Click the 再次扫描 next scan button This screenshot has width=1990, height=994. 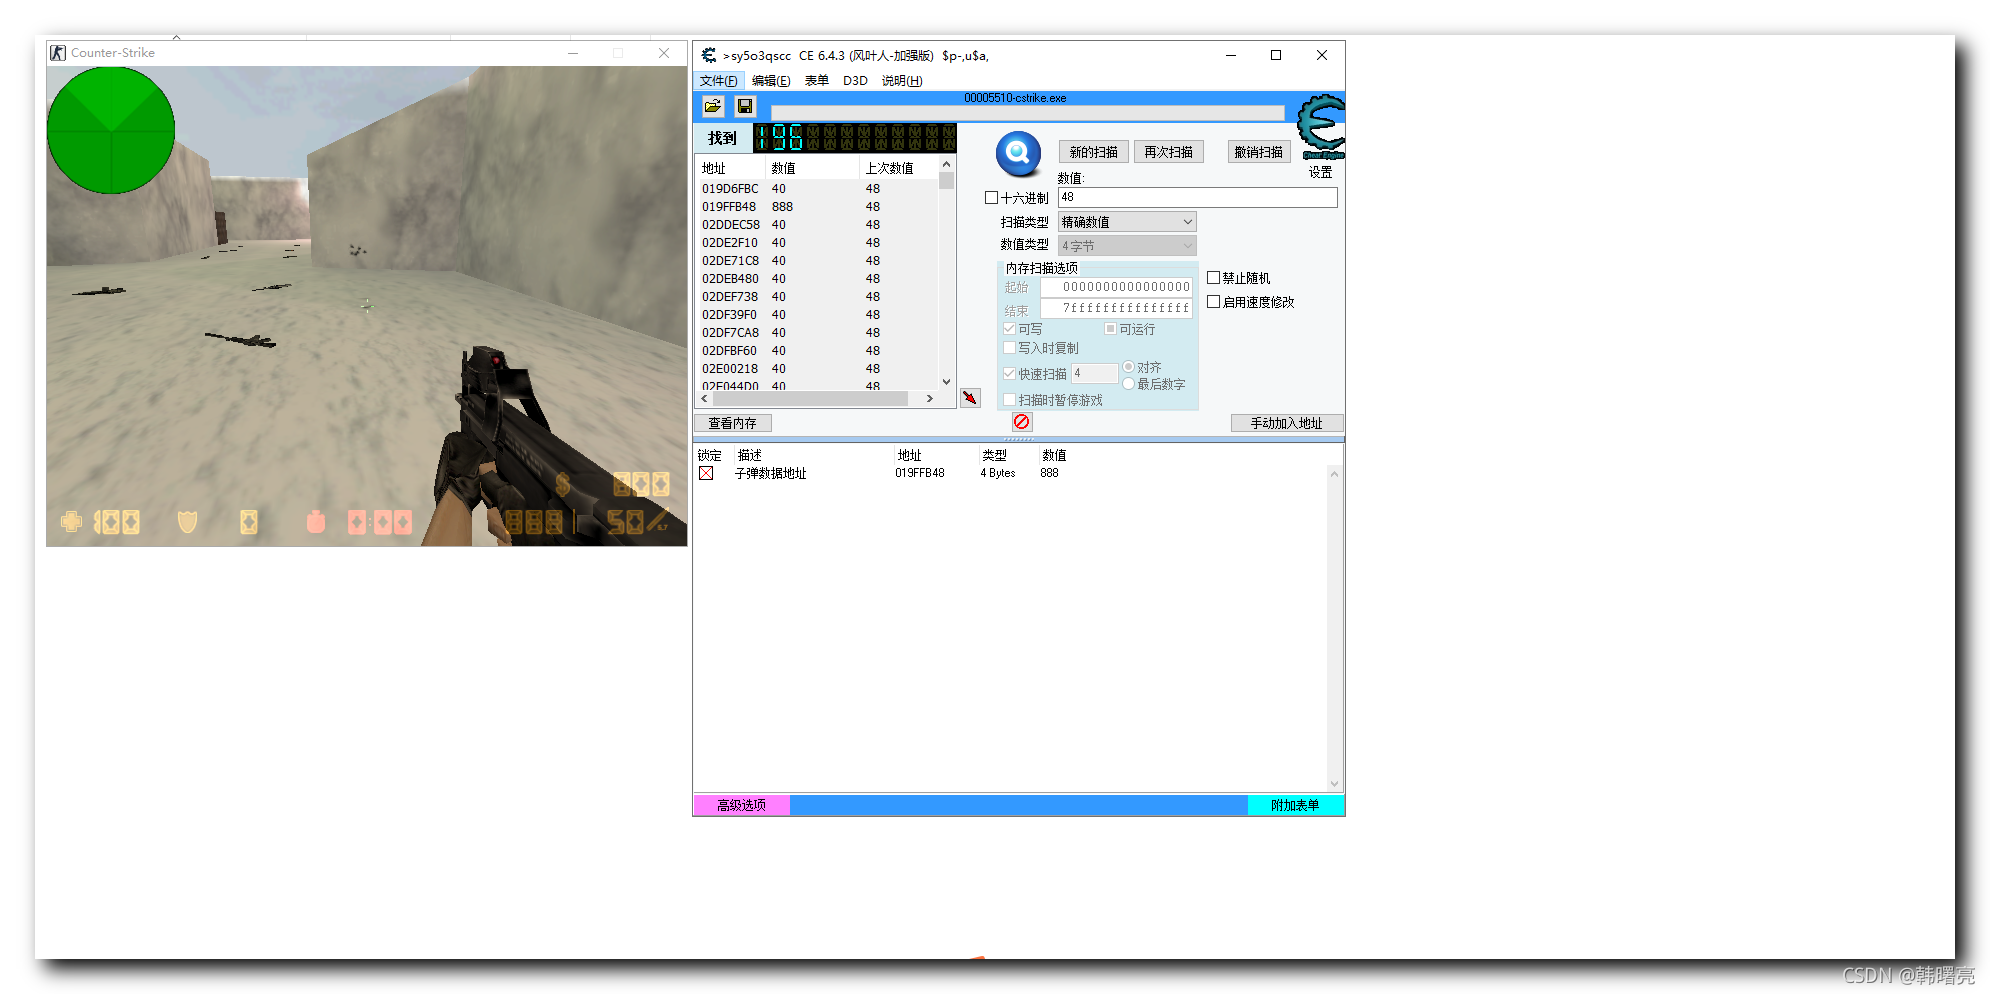click(1168, 152)
